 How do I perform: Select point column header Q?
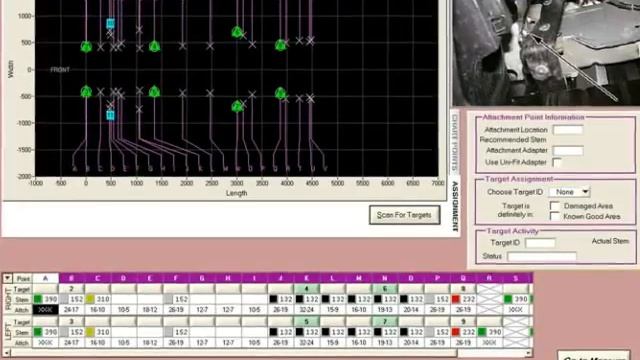[x=463, y=278]
